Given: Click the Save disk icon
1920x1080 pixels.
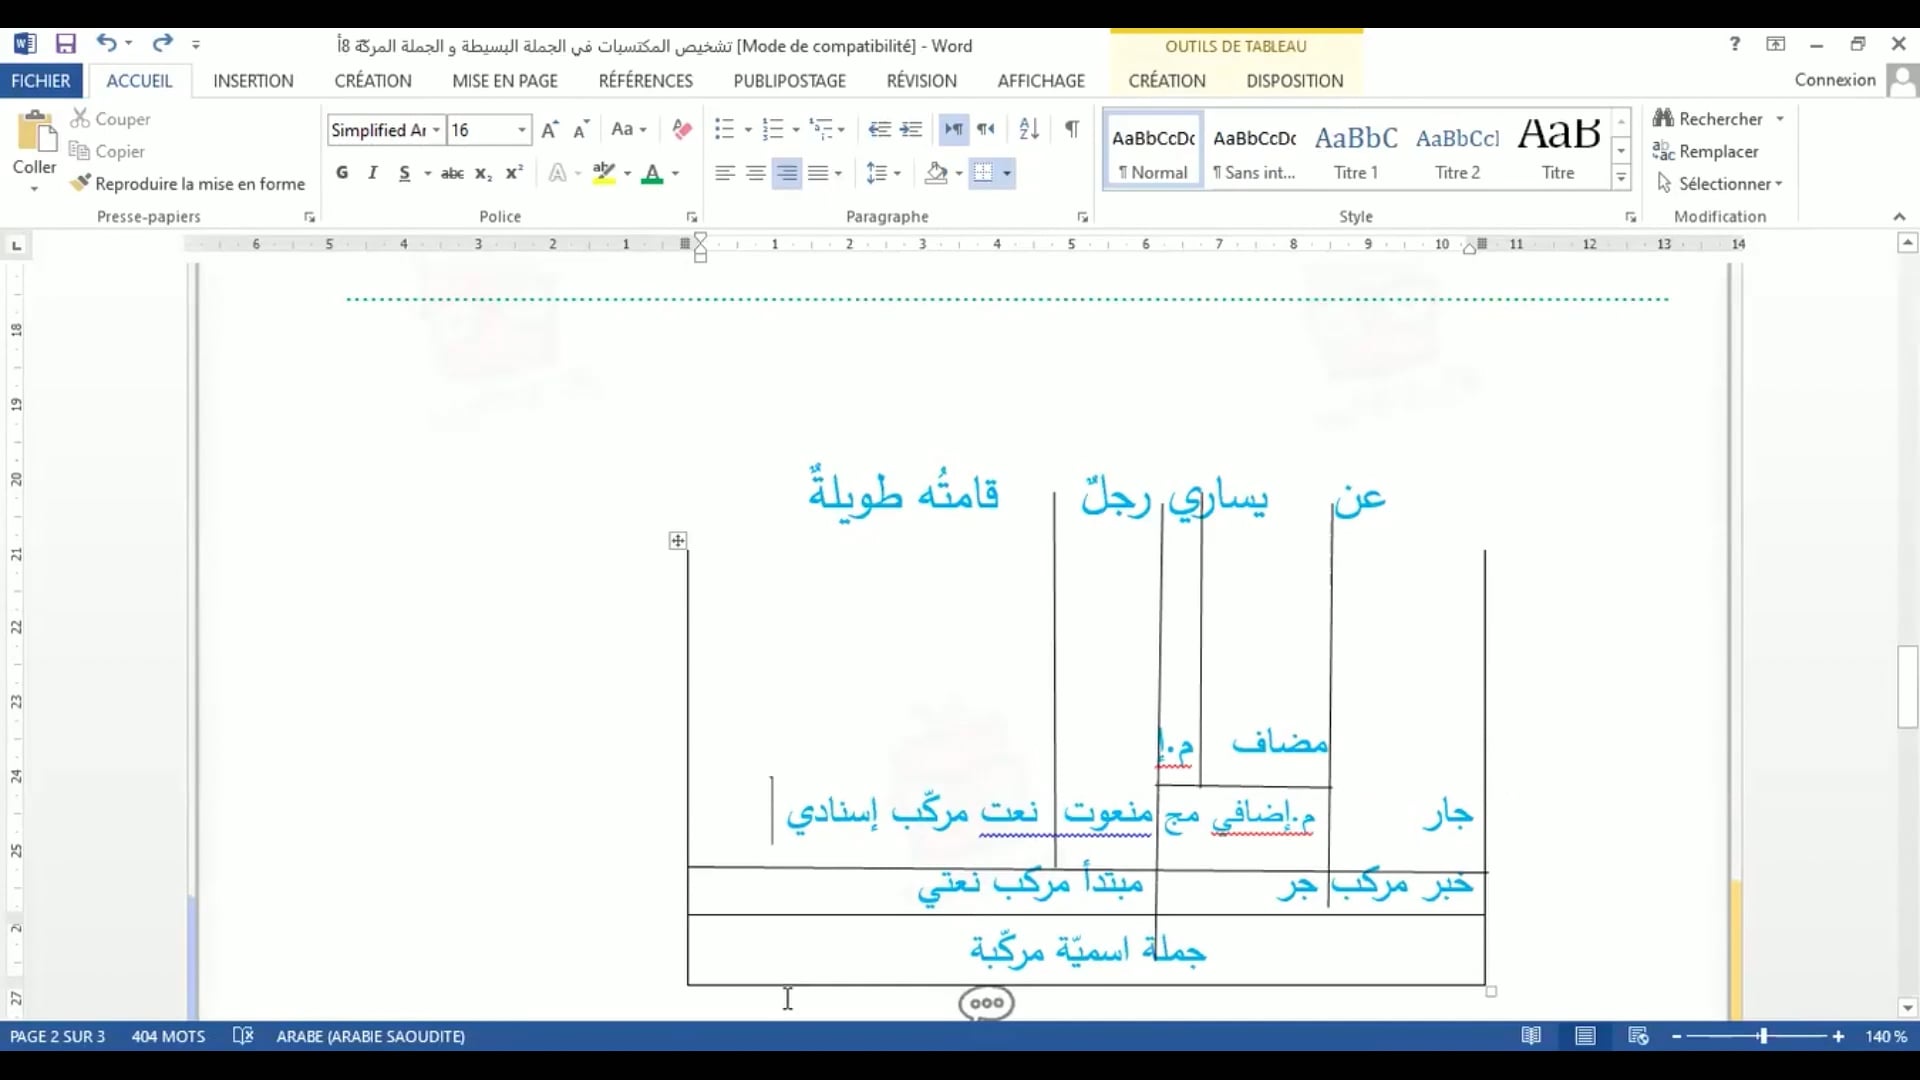Looking at the screenshot, I should (x=66, y=44).
